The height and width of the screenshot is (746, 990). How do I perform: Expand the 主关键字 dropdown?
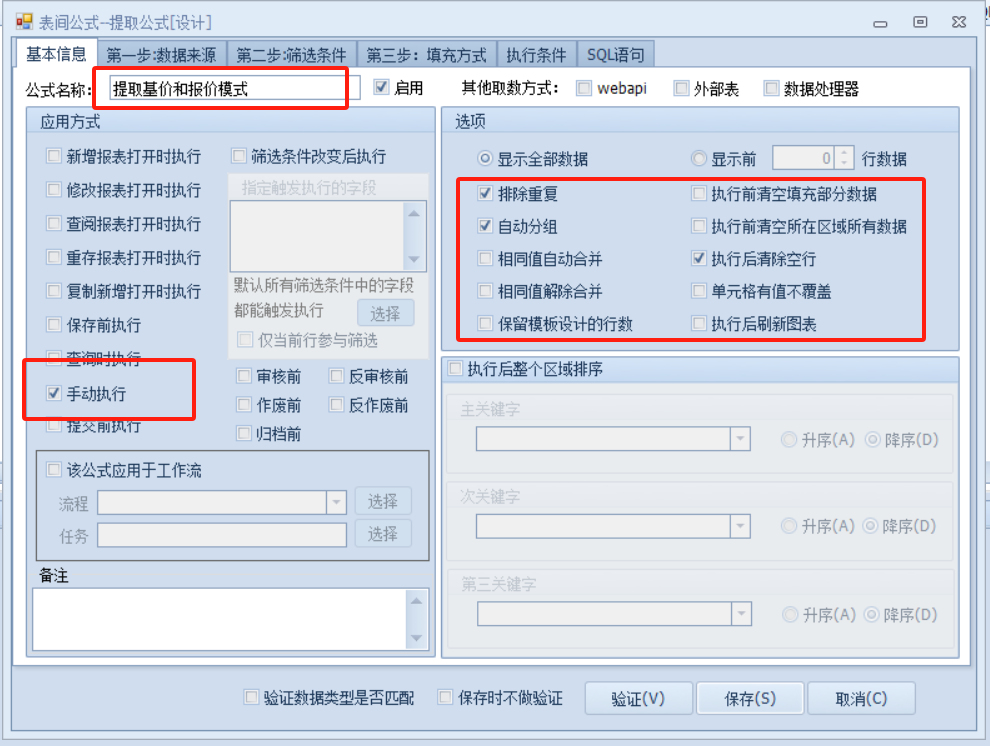coord(740,439)
